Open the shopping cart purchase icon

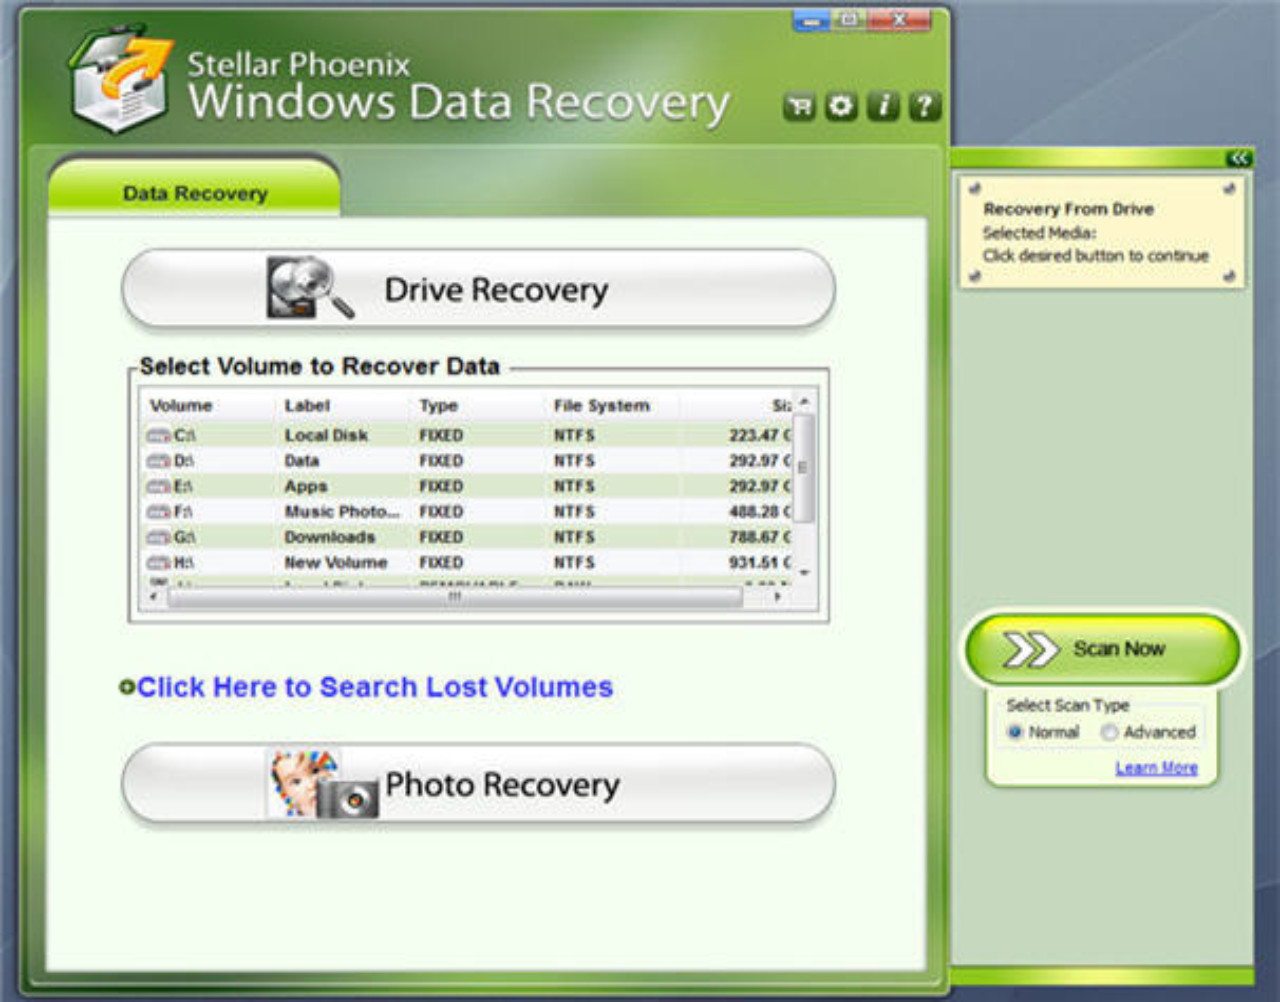[x=799, y=106]
